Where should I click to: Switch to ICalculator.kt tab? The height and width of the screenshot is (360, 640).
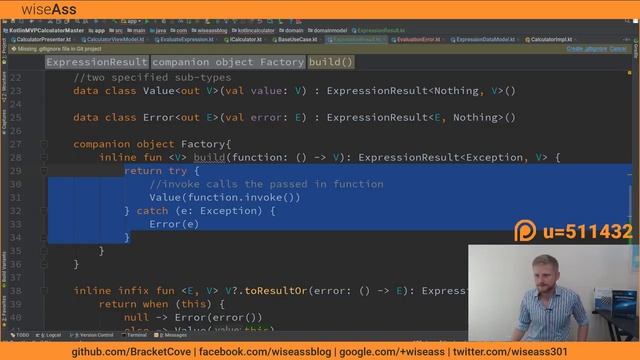[x=243, y=40]
